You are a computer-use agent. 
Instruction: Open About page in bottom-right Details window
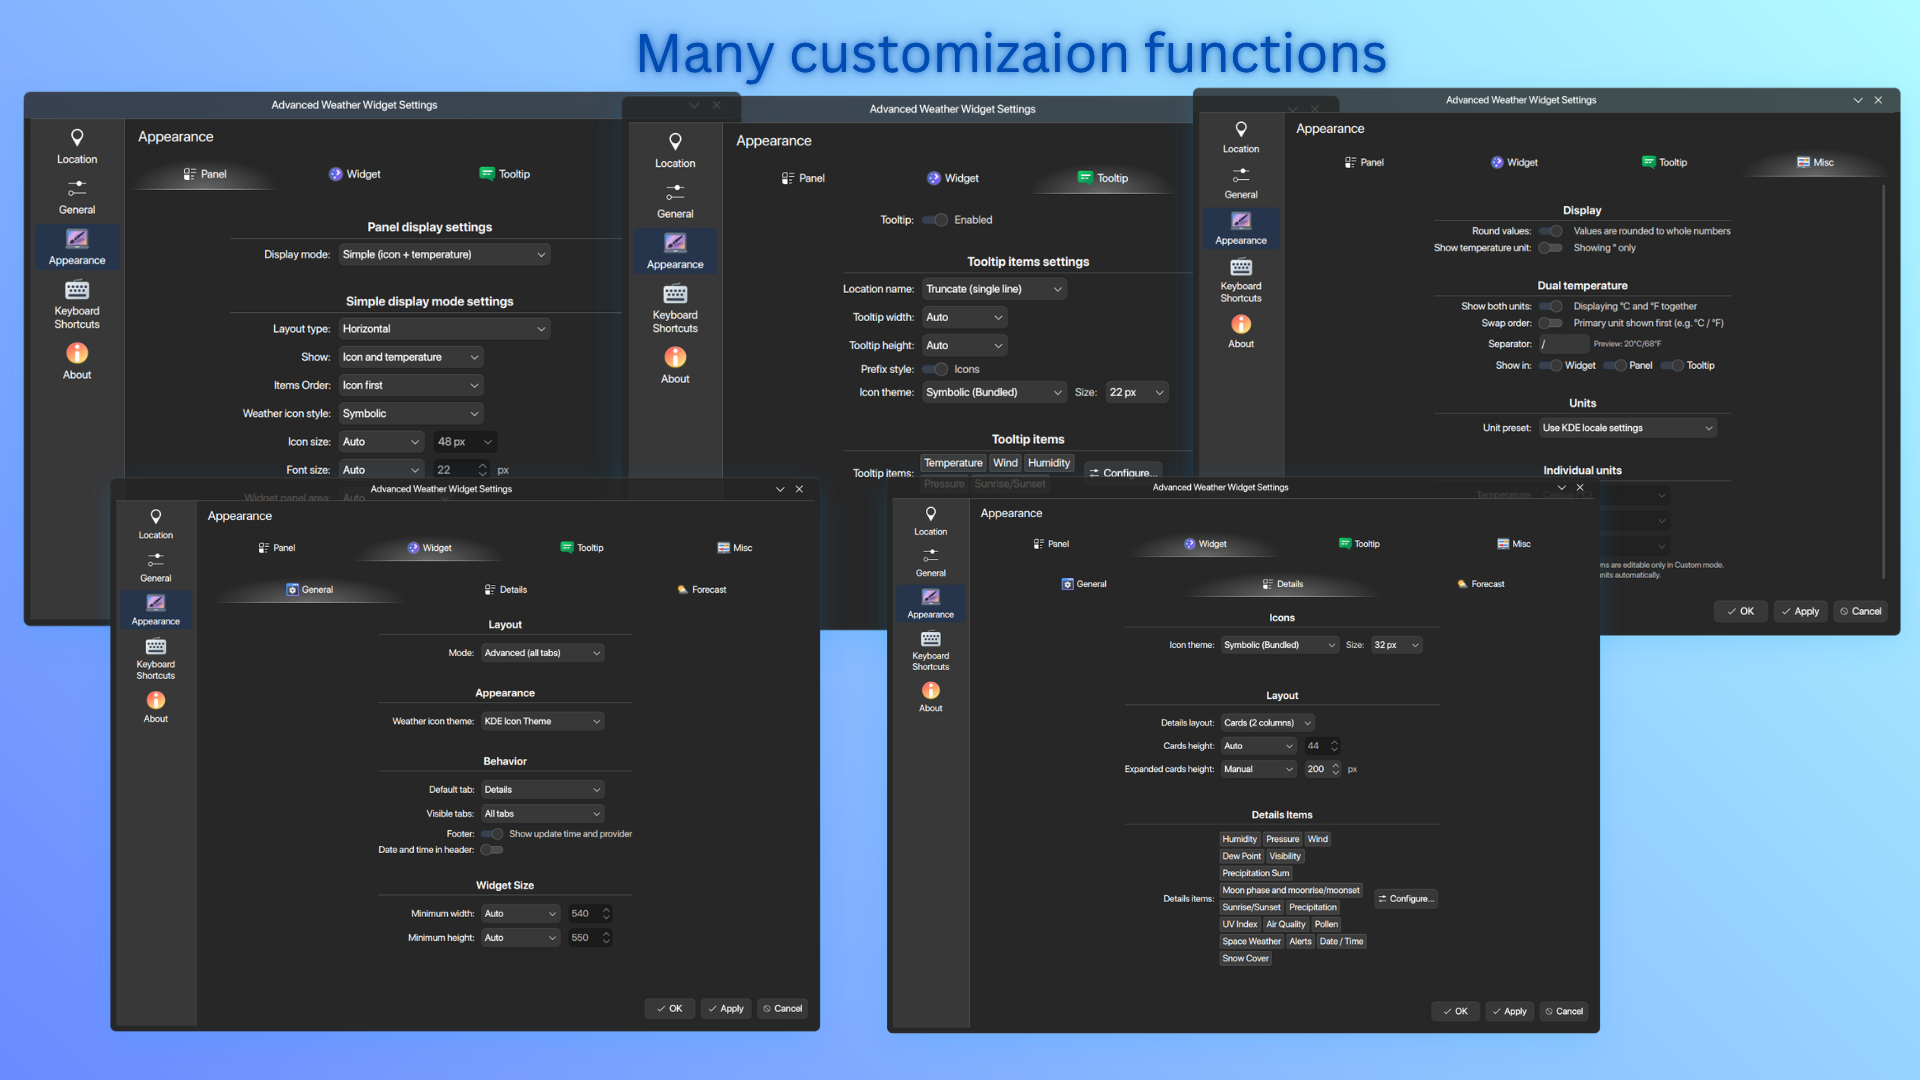tap(930, 697)
